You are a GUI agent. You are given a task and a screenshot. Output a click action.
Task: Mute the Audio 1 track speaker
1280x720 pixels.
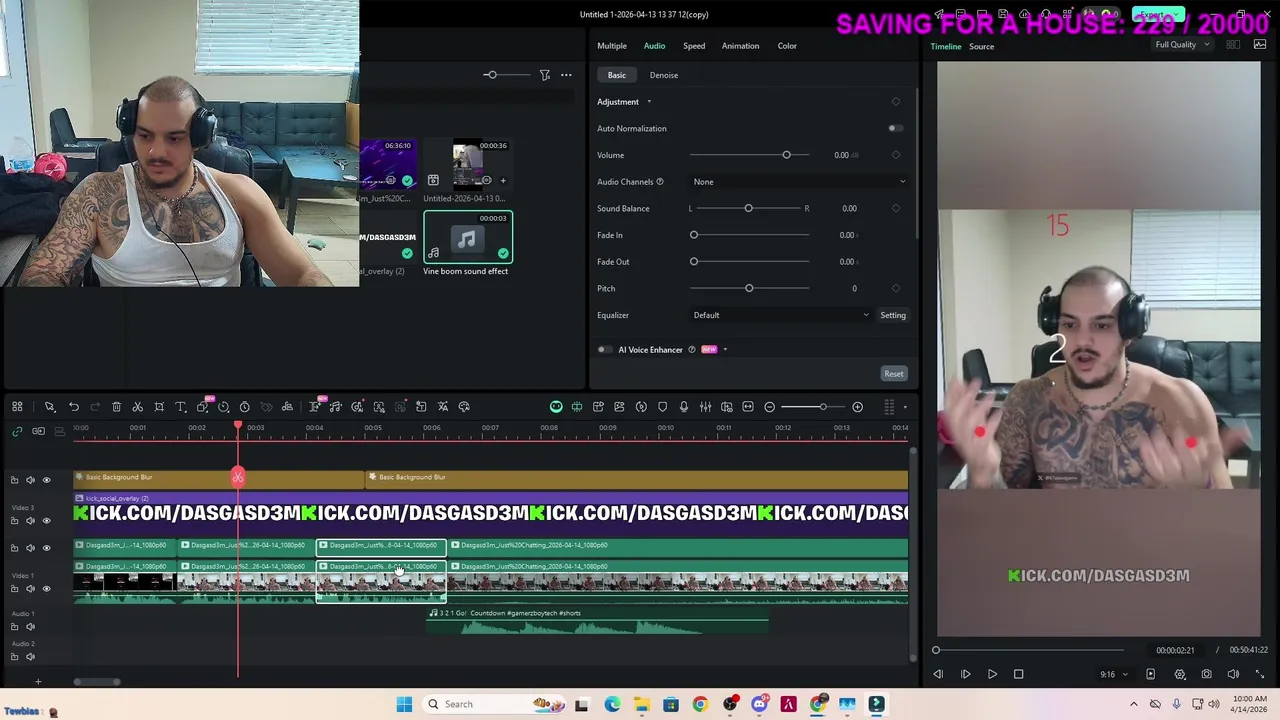[x=30, y=627]
